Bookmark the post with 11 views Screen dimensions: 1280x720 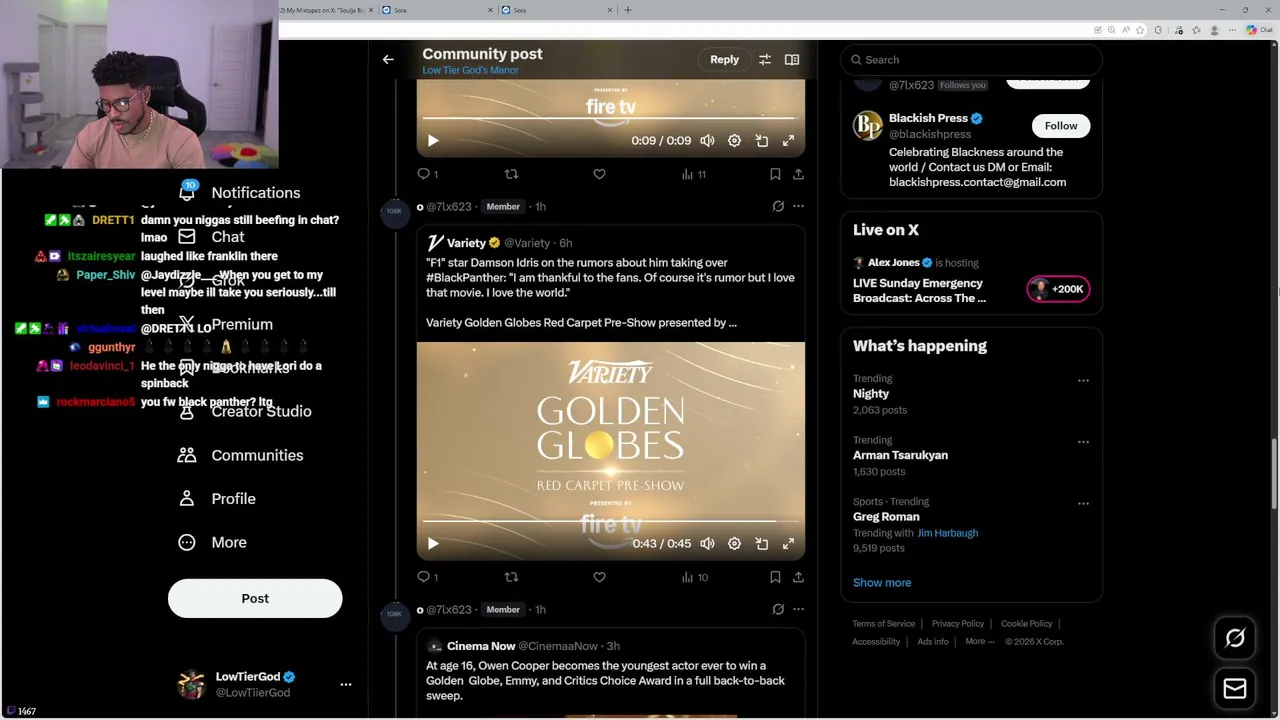pos(775,174)
